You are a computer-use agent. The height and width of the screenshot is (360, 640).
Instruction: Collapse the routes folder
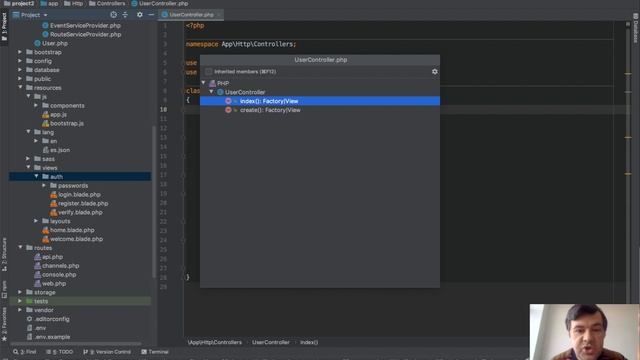[x=20, y=247]
